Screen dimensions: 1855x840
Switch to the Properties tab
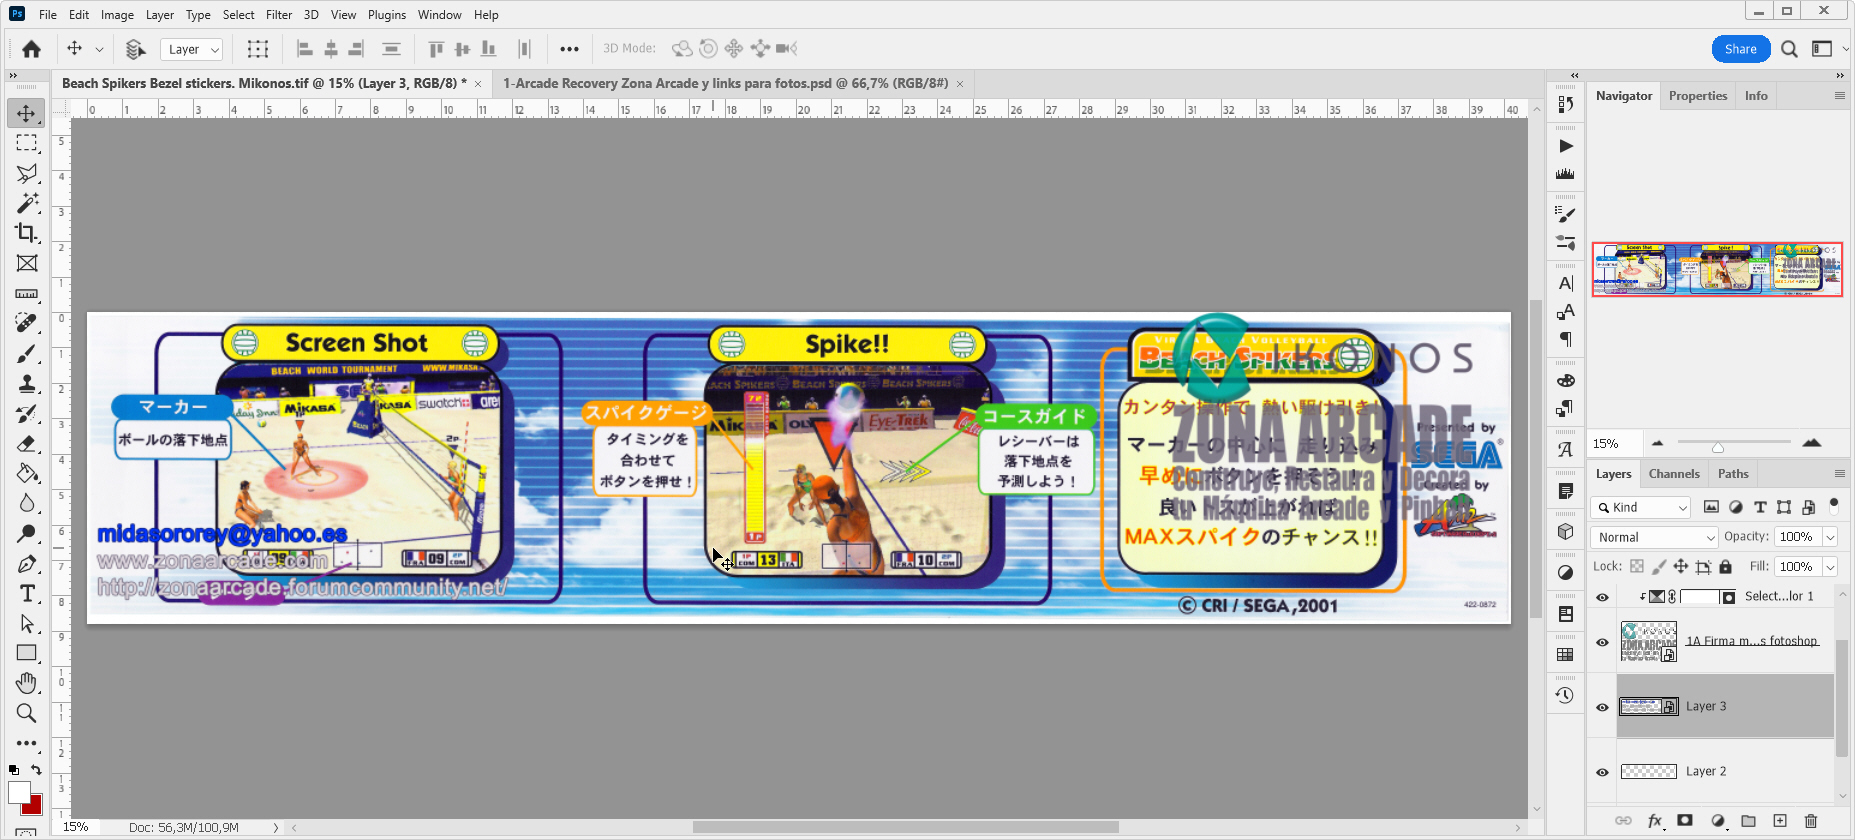(1698, 96)
